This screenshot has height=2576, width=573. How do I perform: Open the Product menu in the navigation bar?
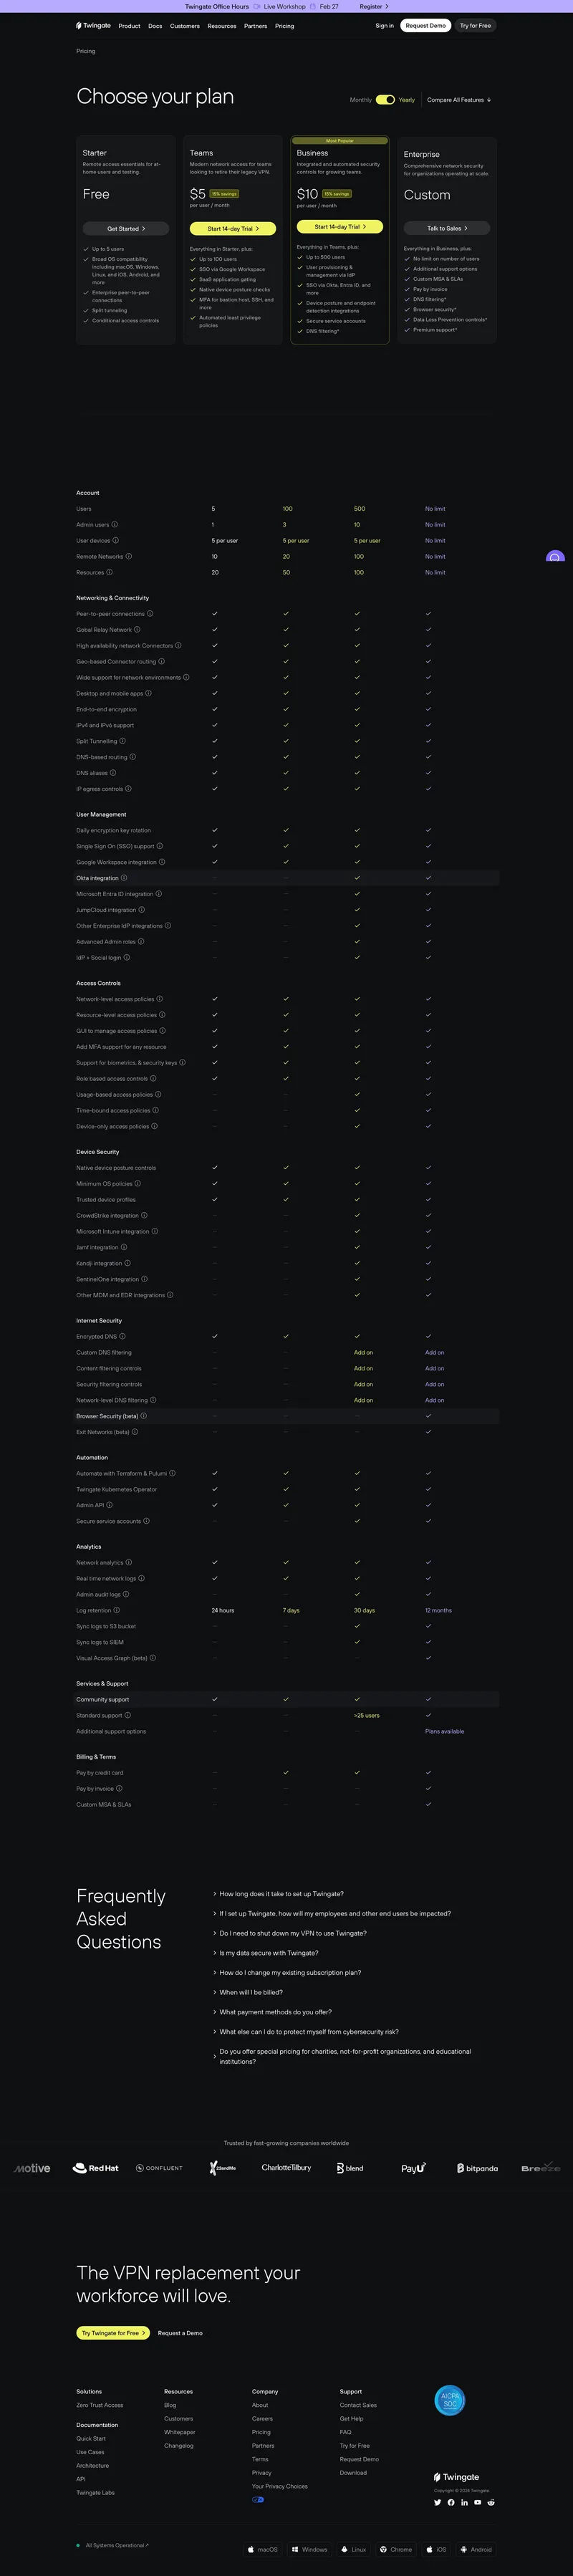coord(129,26)
